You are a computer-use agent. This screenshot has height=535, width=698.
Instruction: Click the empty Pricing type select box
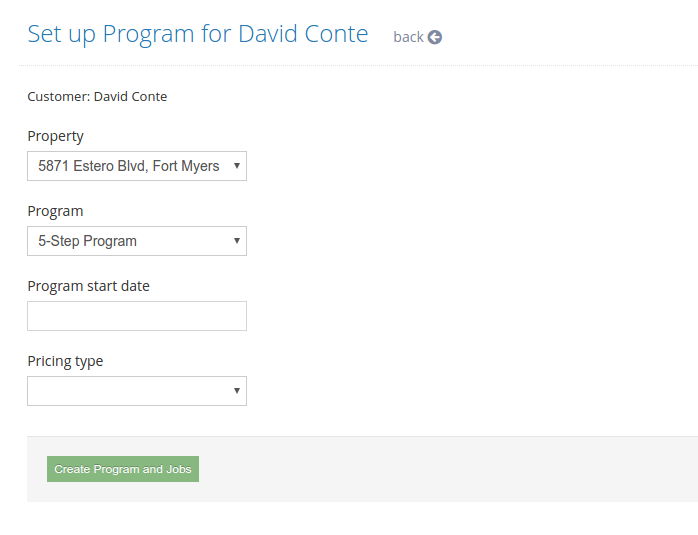pyautogui.click(x=137, y=391)
